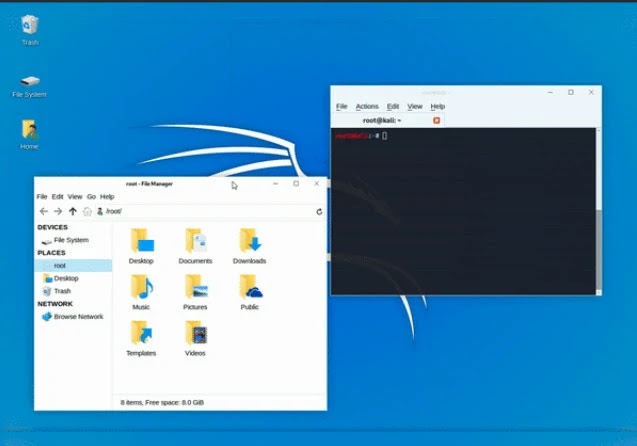
Task: Go to home folder via house icon
Action: [x=87, y=211]
